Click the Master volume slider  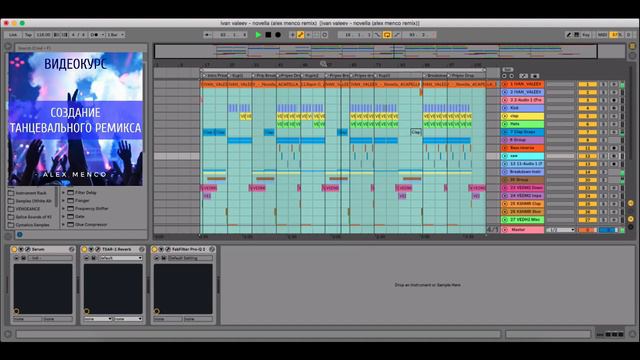587,230
